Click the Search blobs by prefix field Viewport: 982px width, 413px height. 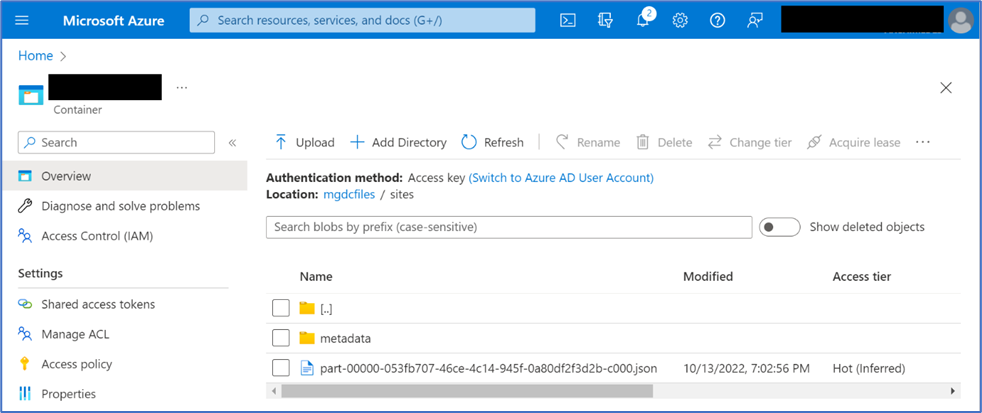pyautogui.click(x=509, y=227)
